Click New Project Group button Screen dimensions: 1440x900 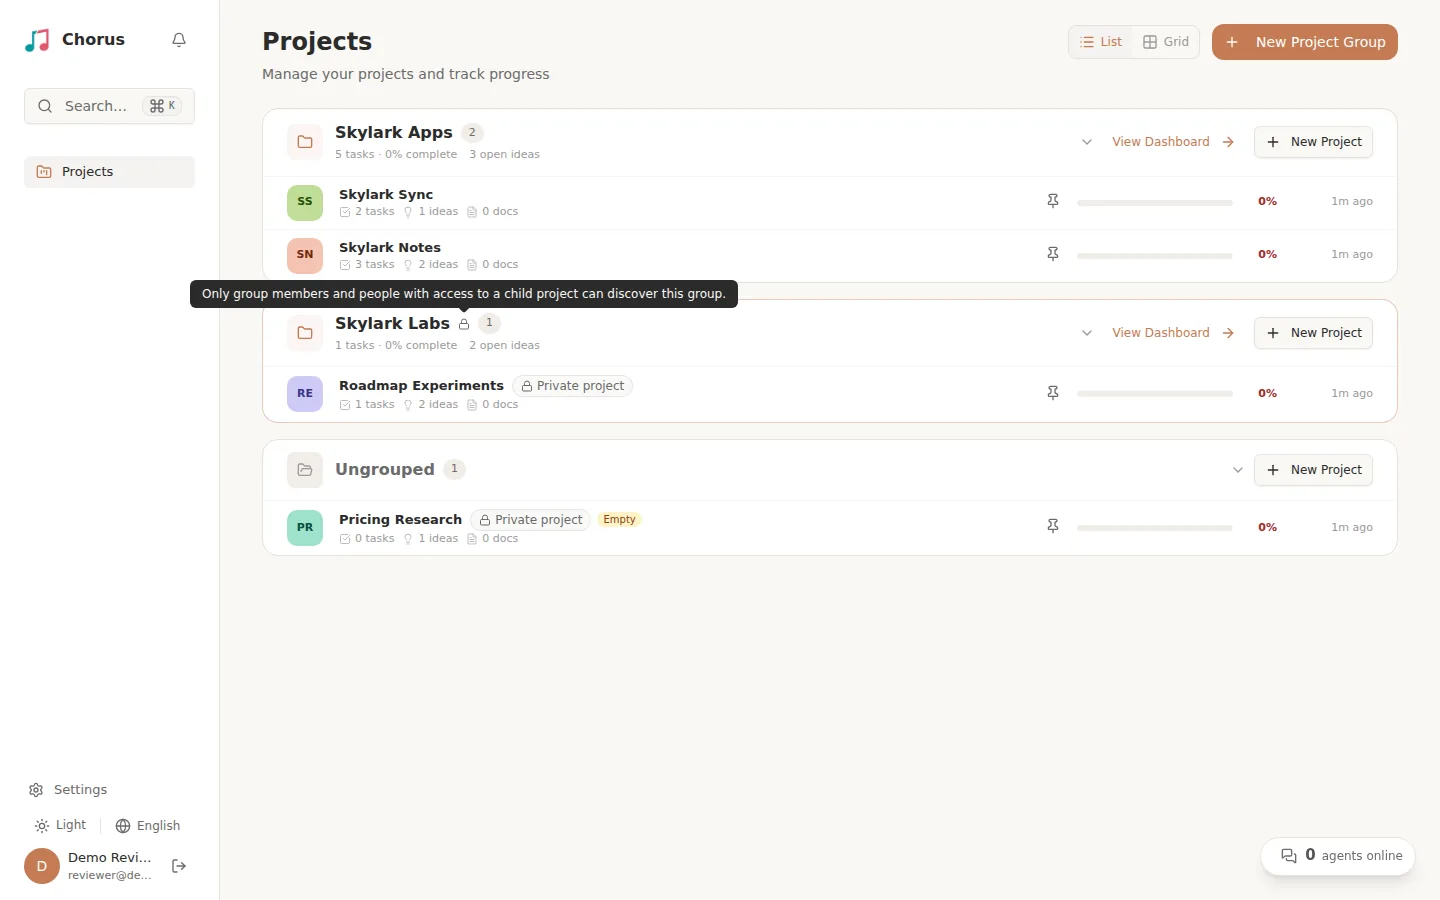click(x=1305, y=42)
